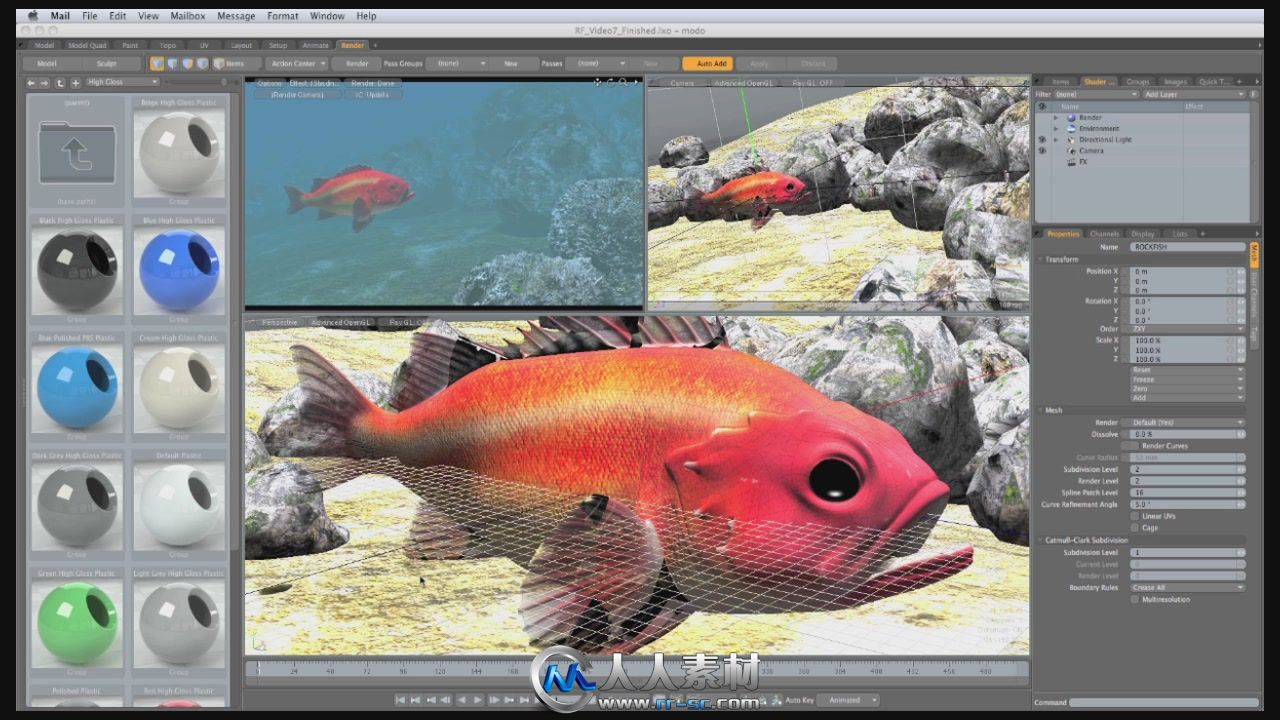
Task: Click the Name field containing ROCKFISH
Action: coord(1188,247)
